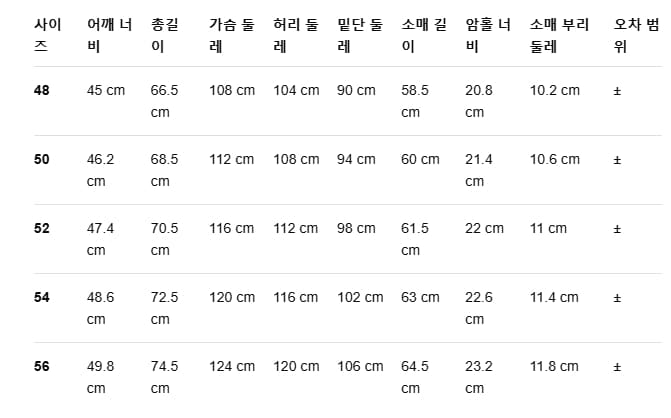The width and height of the screenshot is (671, 418).
Task: Select the size 52 row label
Action: coord(42,228)
